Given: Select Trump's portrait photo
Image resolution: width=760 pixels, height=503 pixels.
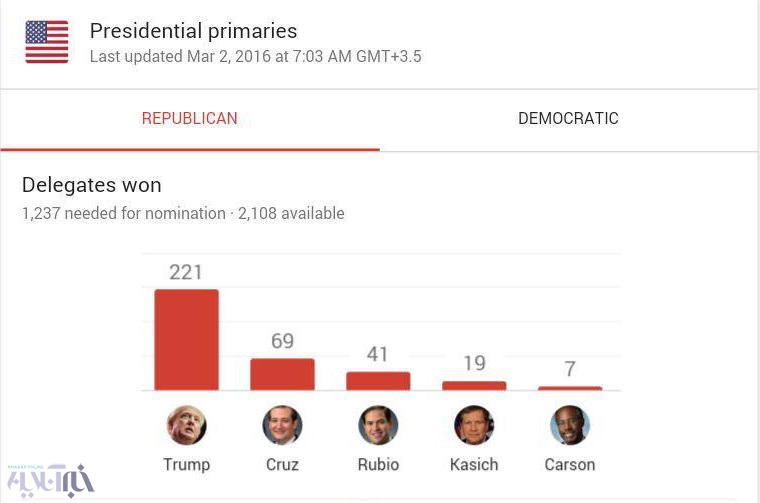Looking at the screenshot, I should tap(186, 426).
